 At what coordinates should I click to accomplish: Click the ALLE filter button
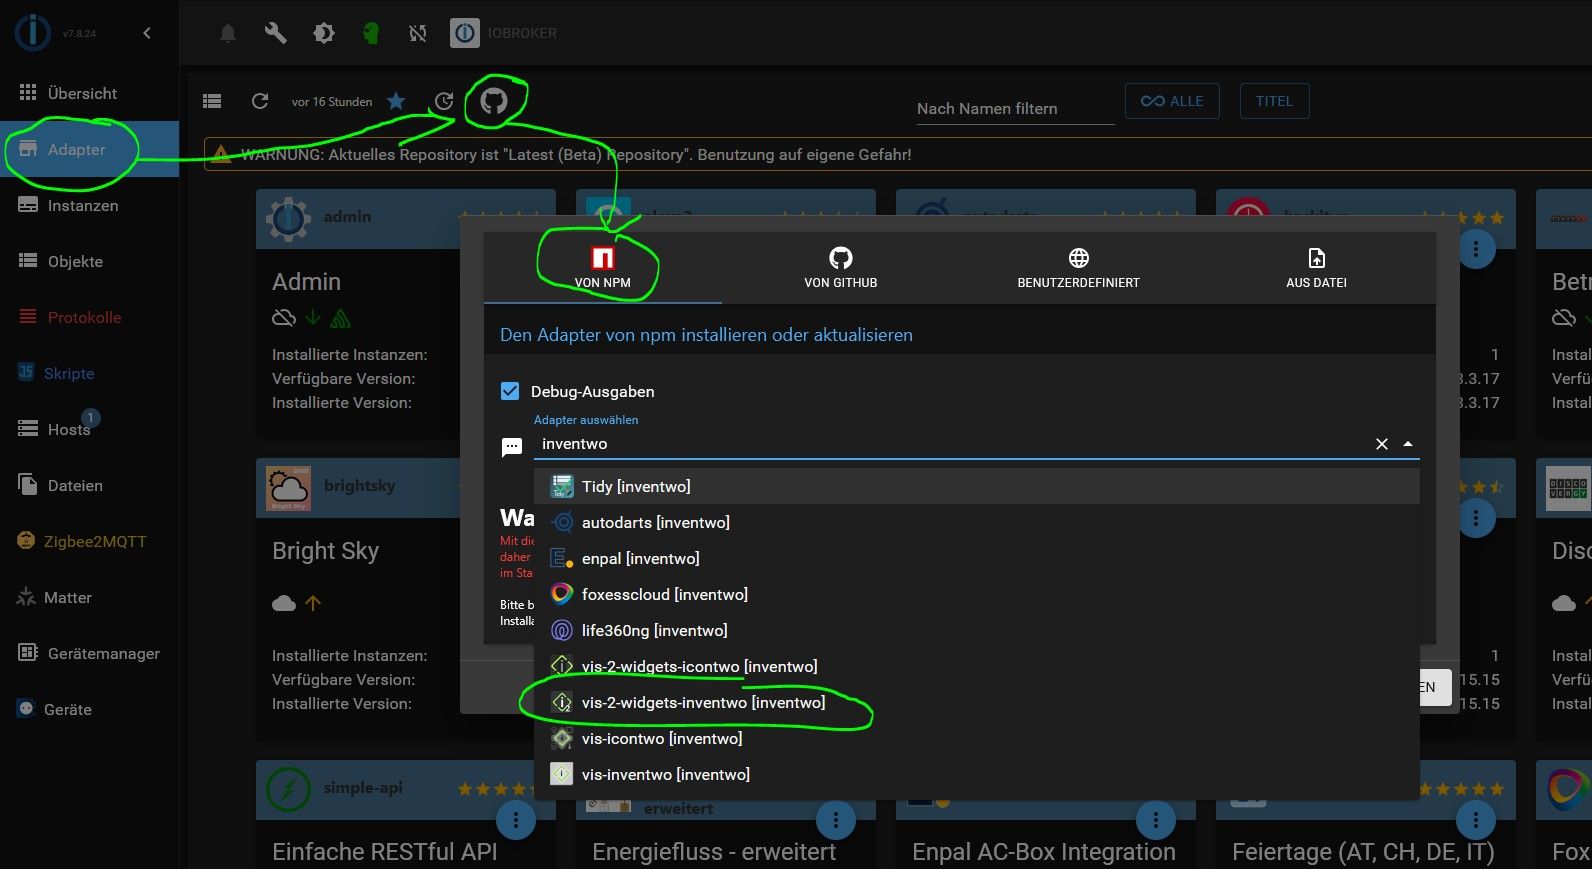tap(1172, 101)
